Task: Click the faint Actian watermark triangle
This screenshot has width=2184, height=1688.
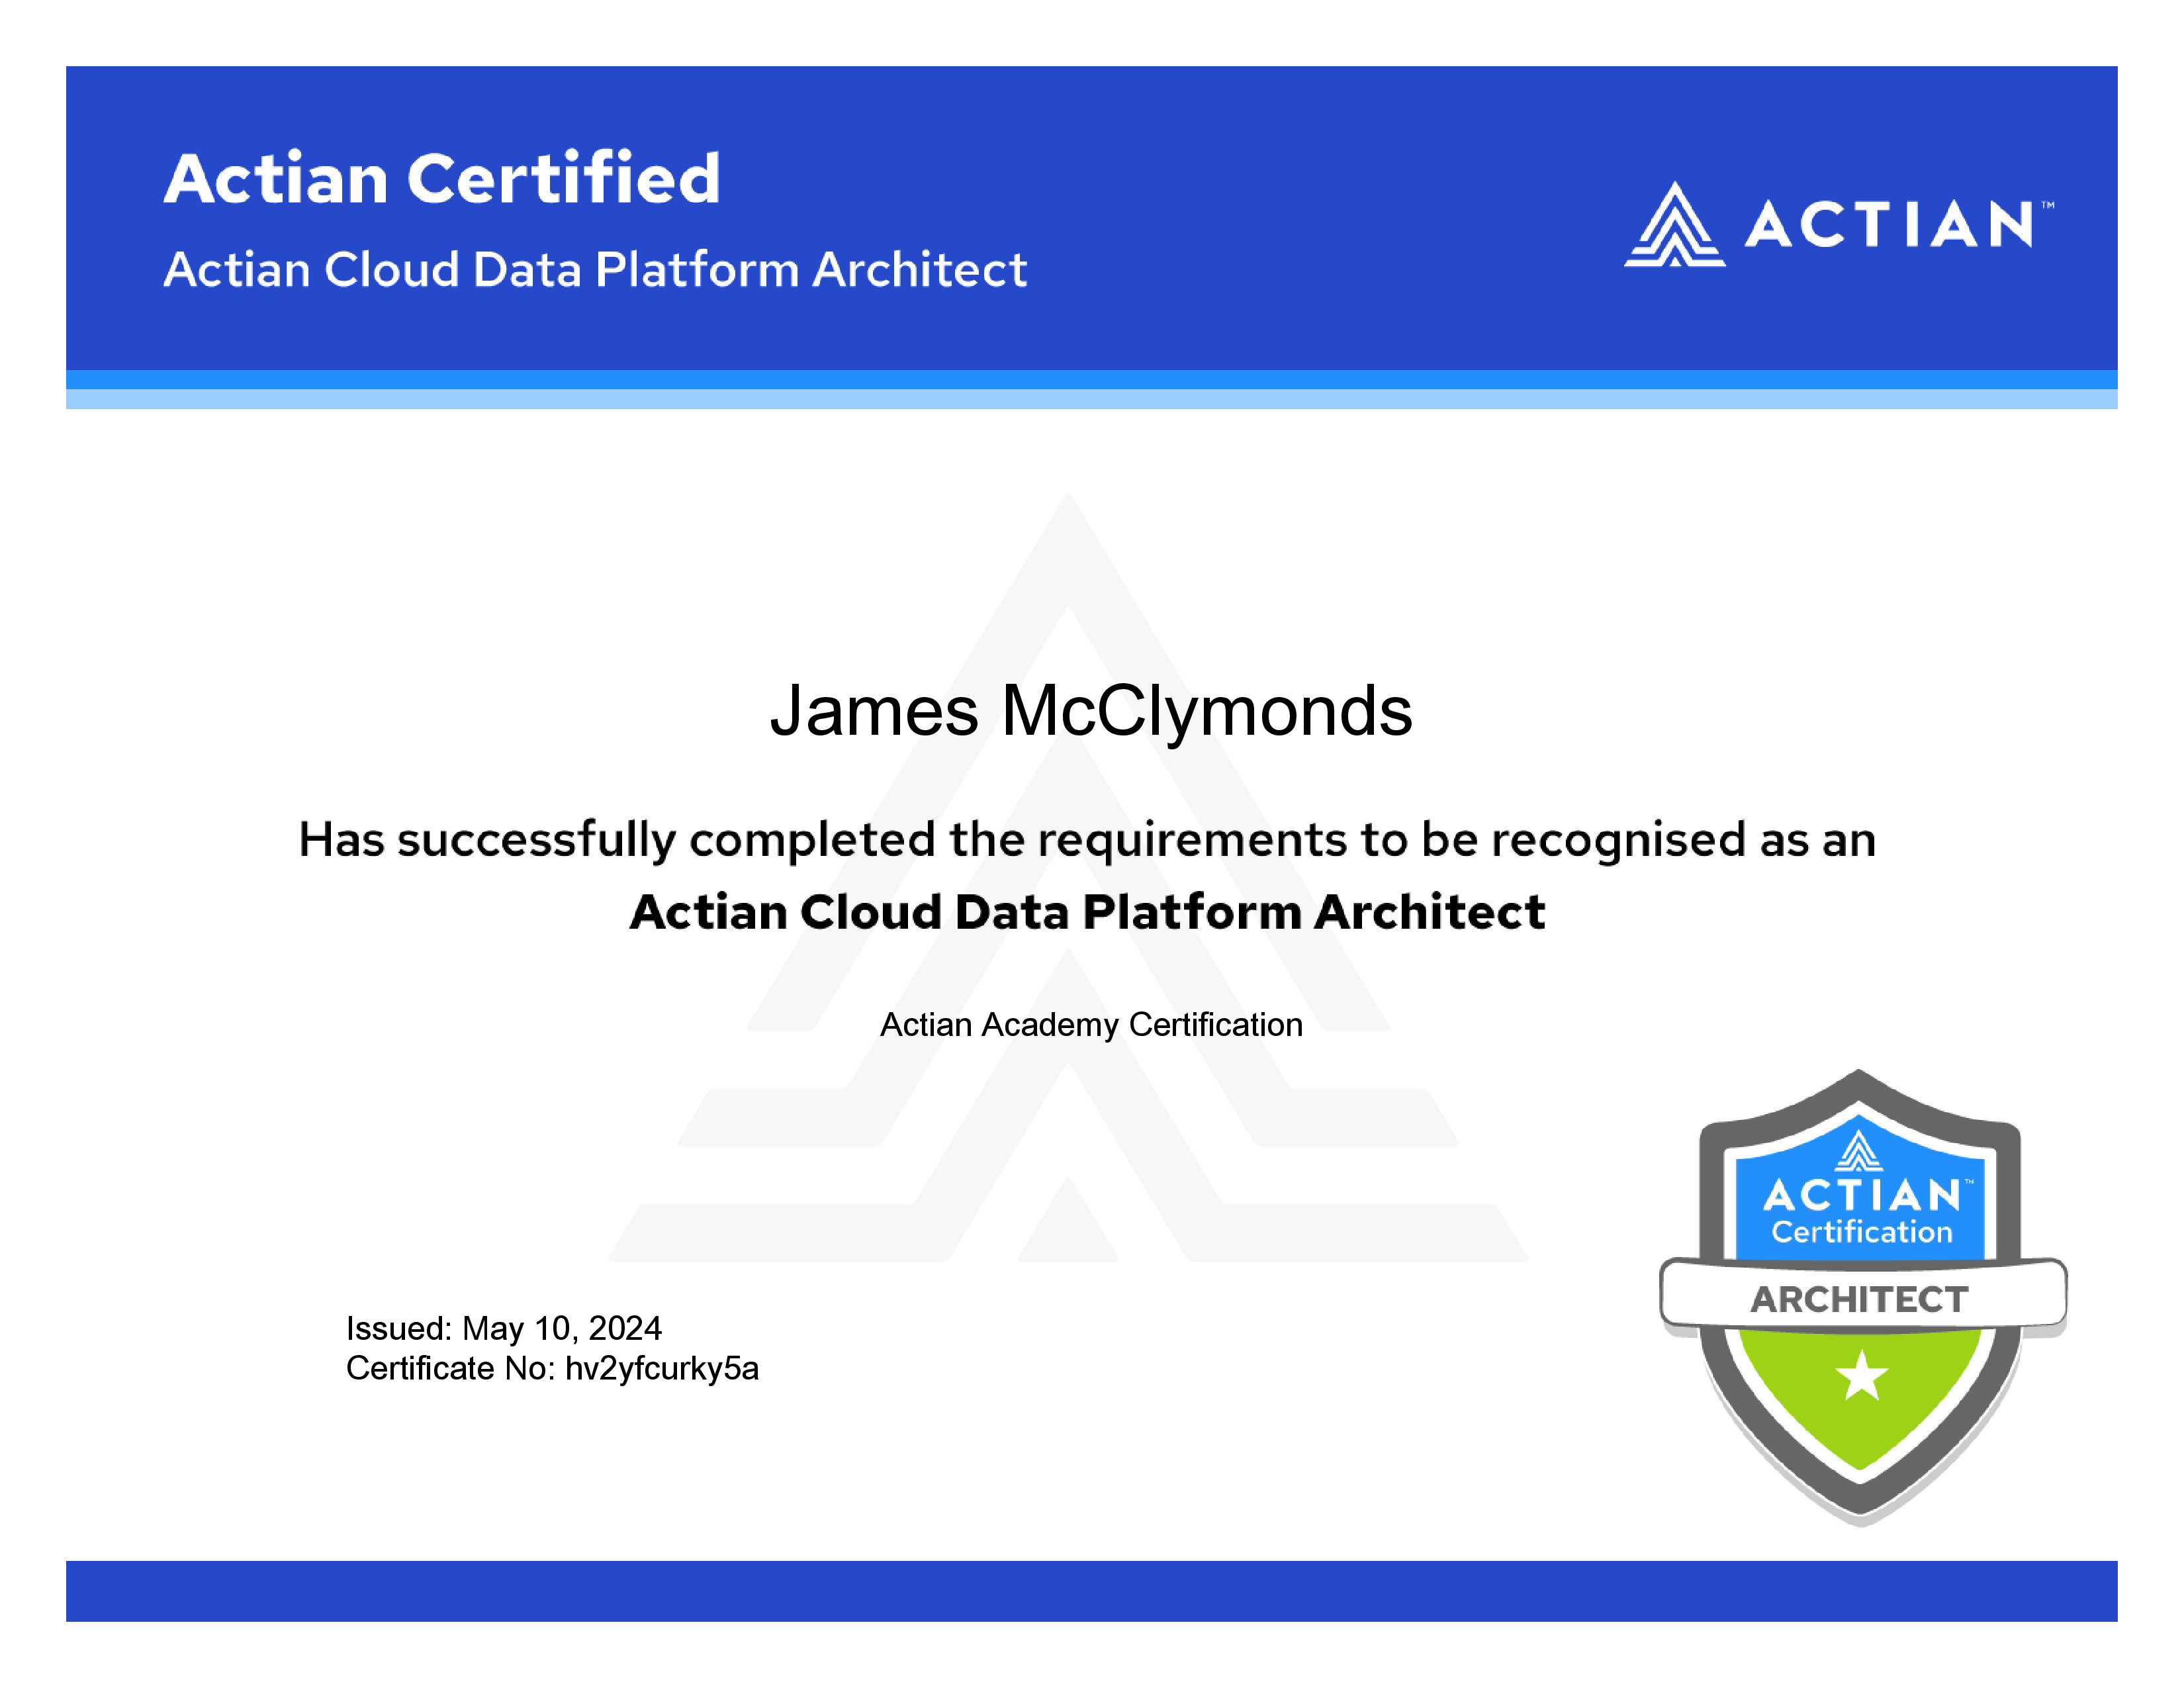Action: [1068, 877]
